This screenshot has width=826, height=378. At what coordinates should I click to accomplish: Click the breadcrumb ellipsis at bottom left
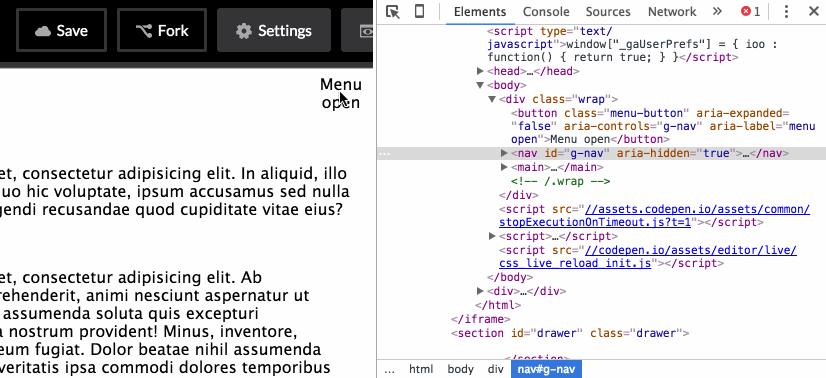point(389,369)
